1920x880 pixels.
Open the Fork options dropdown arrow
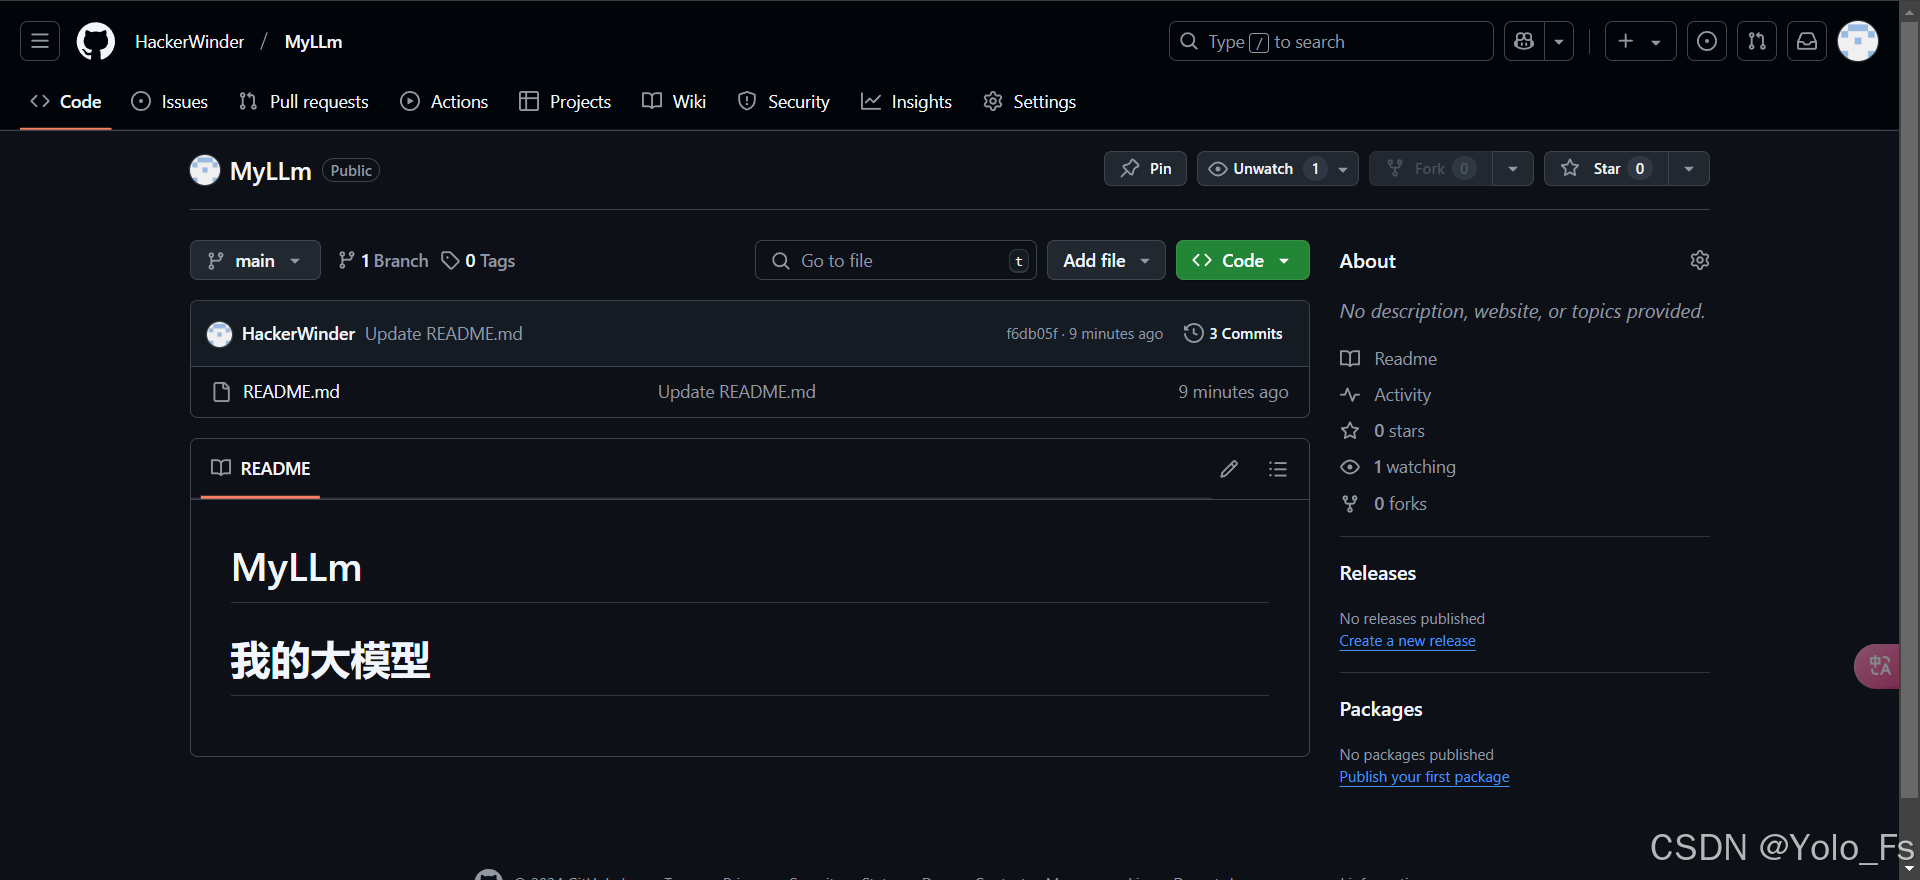pos(1513,168)
